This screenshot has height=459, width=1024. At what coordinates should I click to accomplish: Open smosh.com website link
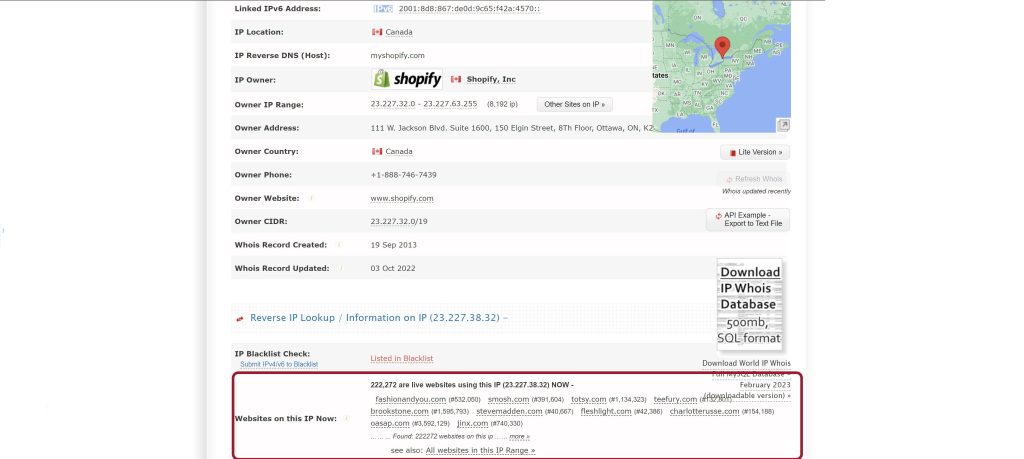[508, 399]
